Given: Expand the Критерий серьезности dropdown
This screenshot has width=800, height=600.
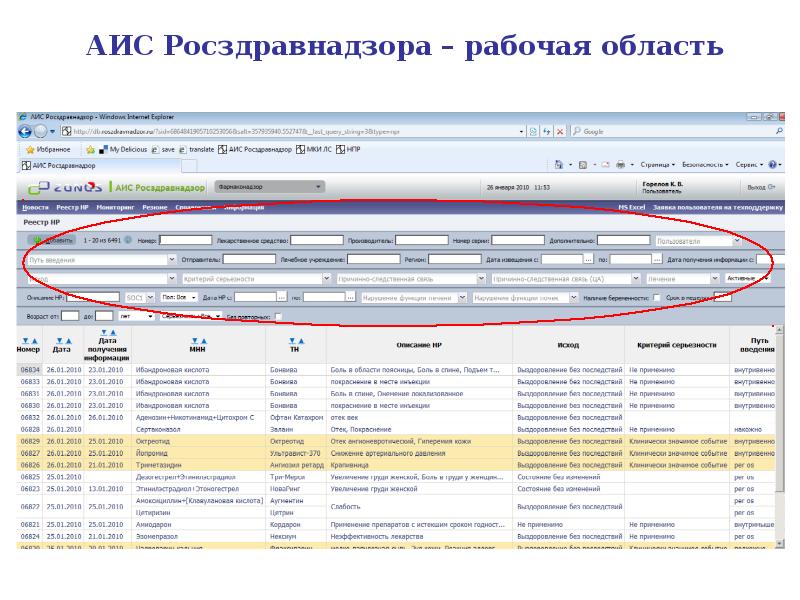Looking at the screenshot, I should [326, 279].
